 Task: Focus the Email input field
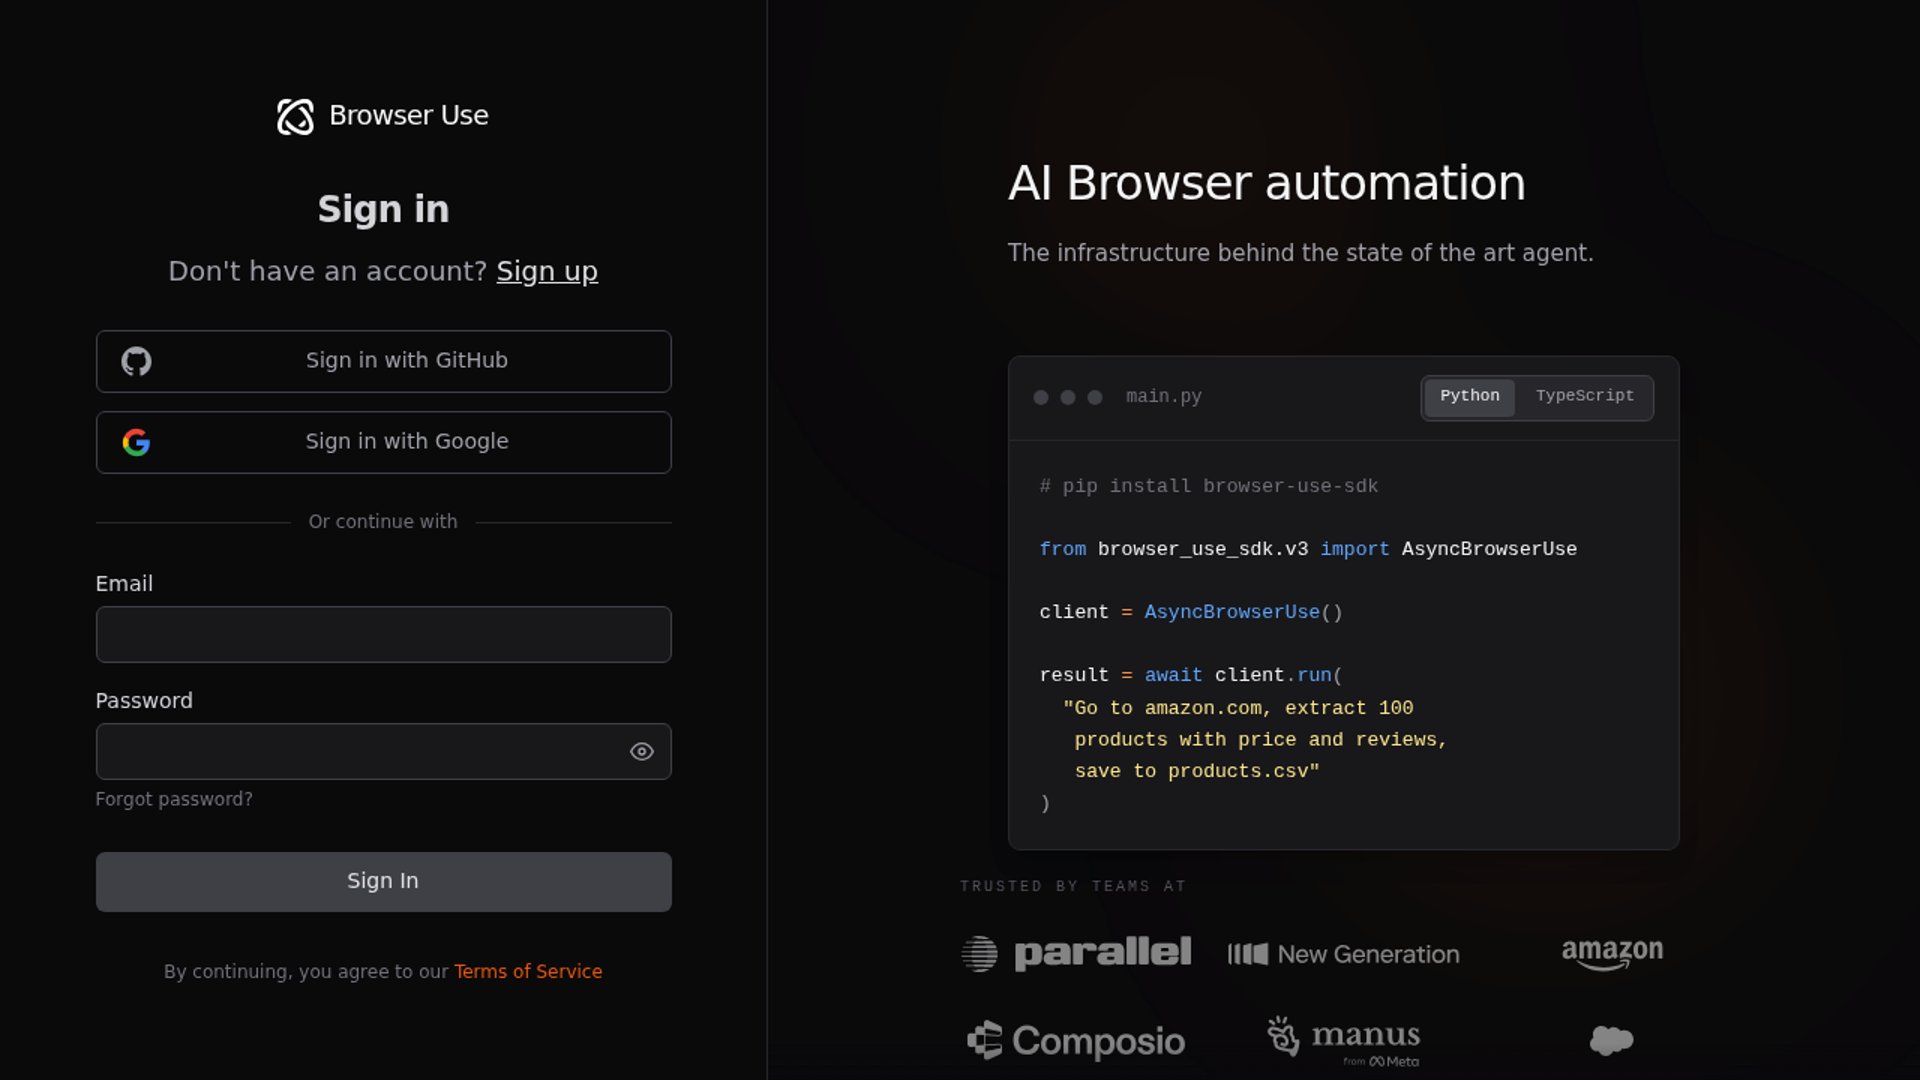click(x=383, y=634)
